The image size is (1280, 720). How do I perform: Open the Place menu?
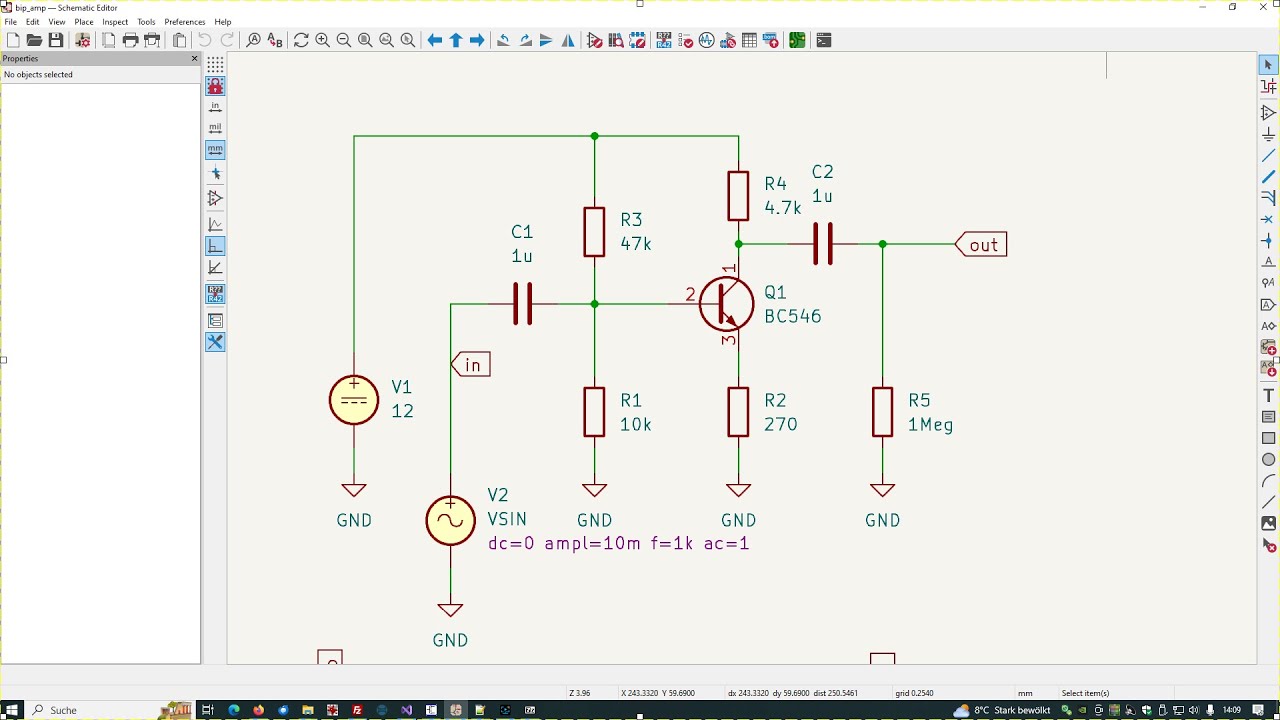click(x=84, y=22)
